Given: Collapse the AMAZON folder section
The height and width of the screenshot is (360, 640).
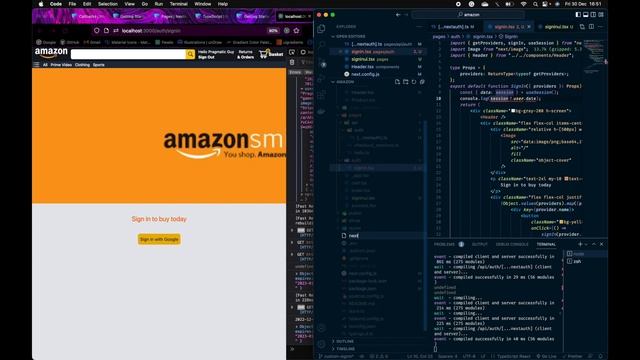Looking at the screenshot, I should point(343,82).
